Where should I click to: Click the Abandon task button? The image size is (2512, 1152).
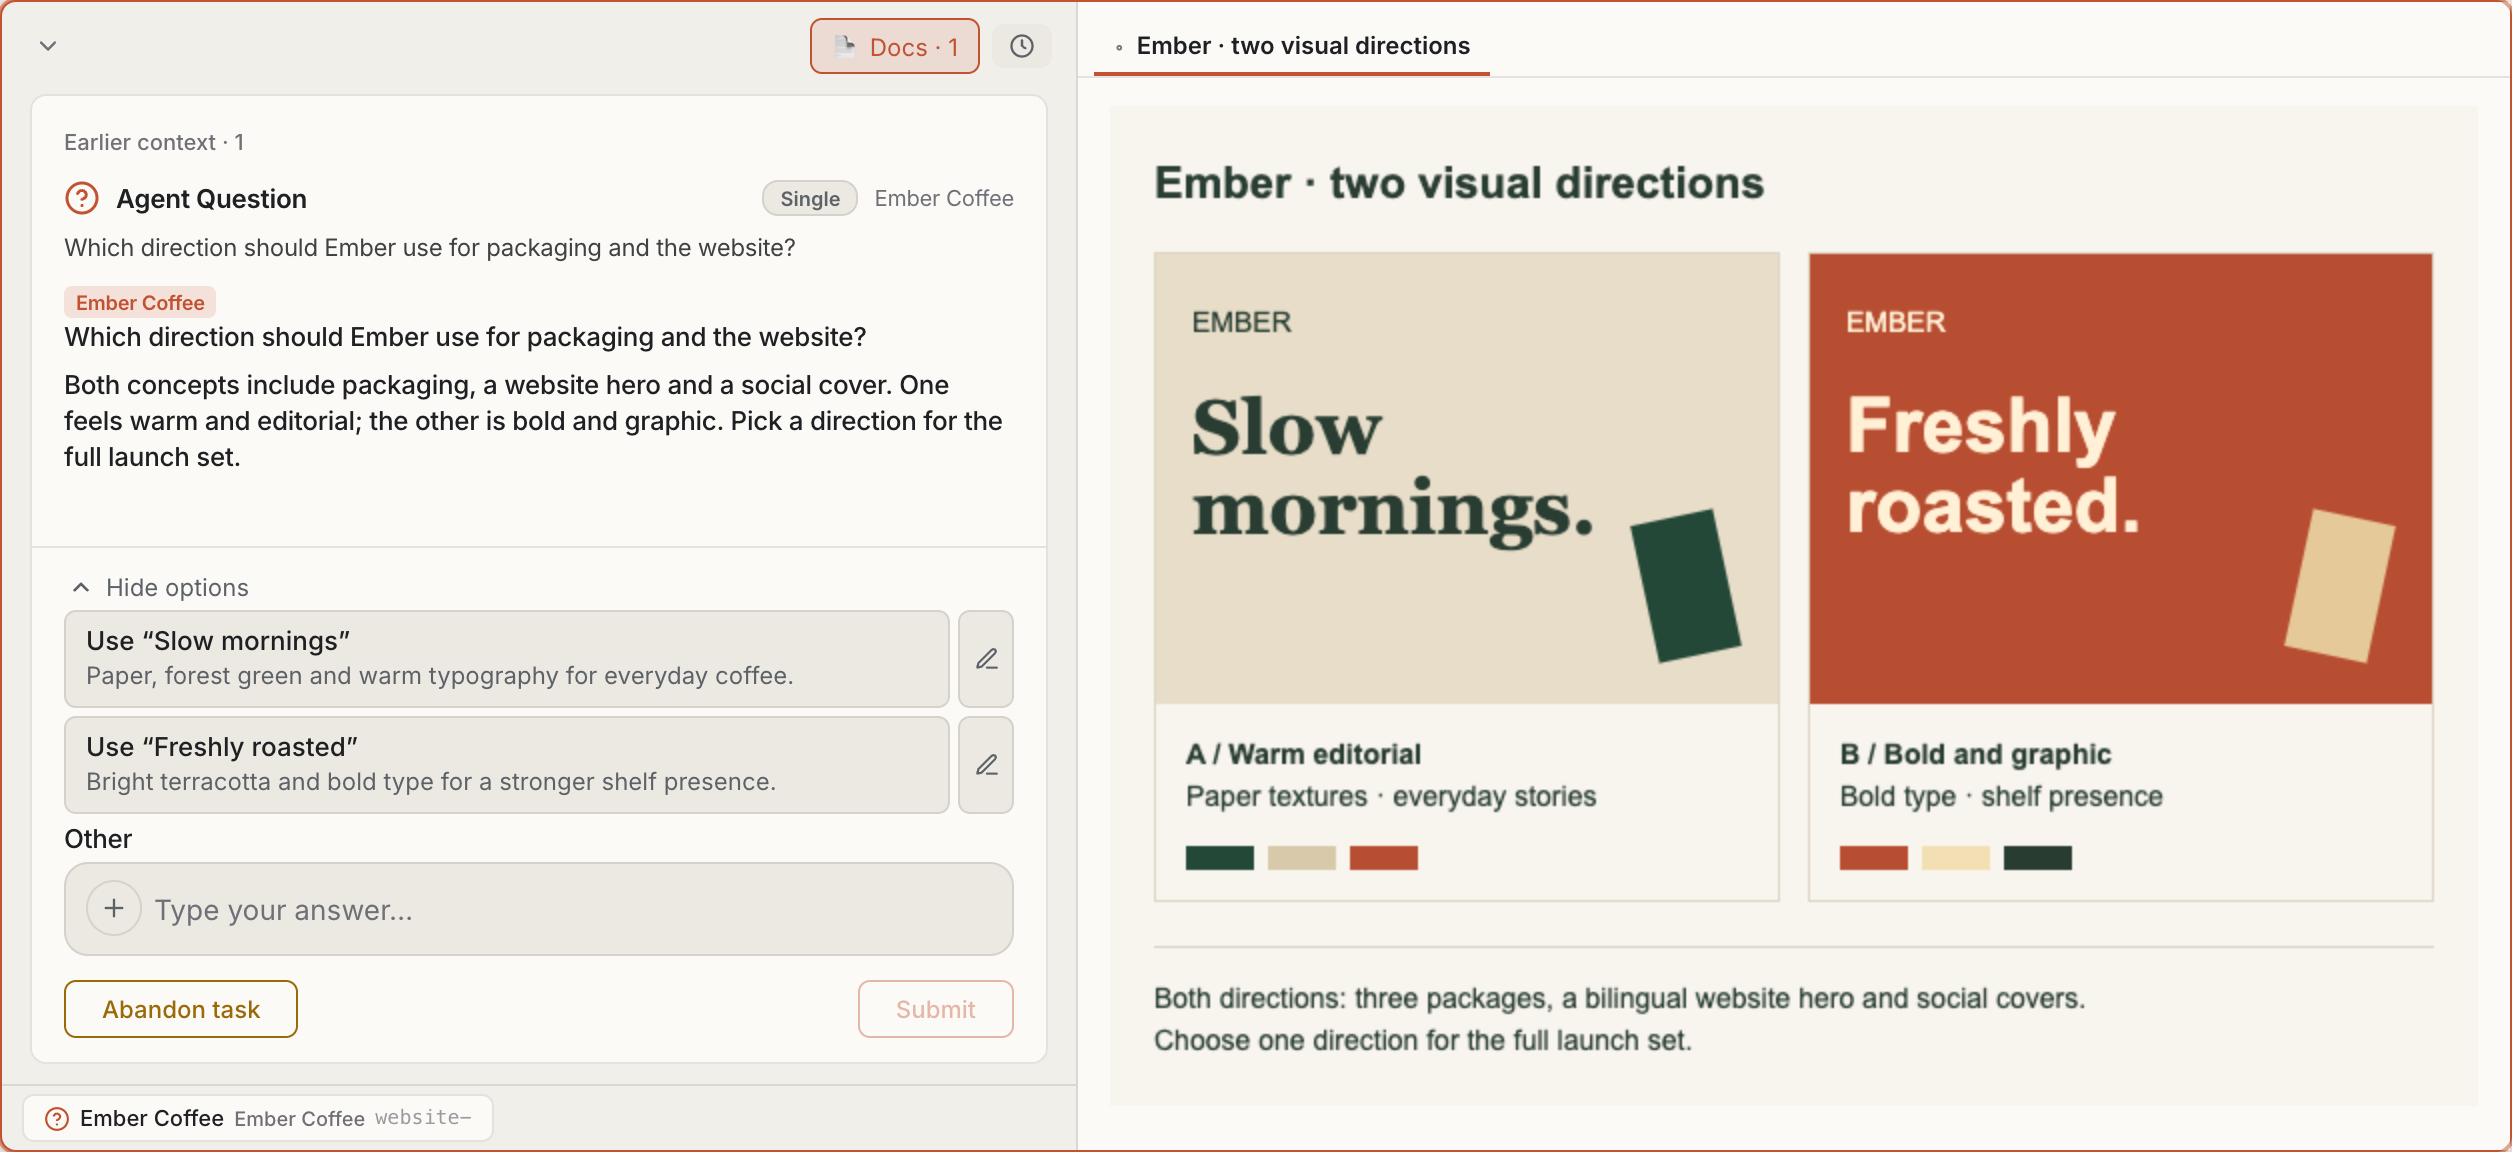point(181,1009)
